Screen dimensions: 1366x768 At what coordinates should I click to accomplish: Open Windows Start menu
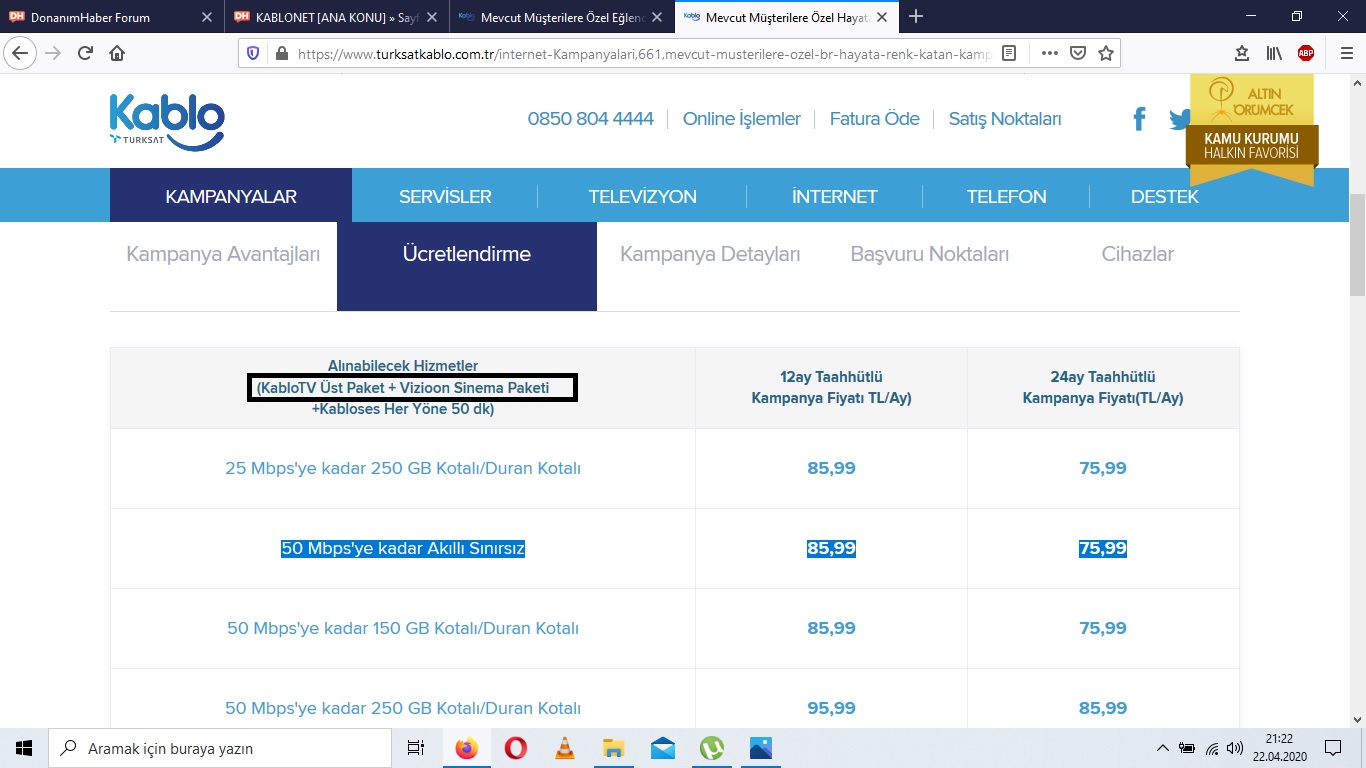coord(24,748)
